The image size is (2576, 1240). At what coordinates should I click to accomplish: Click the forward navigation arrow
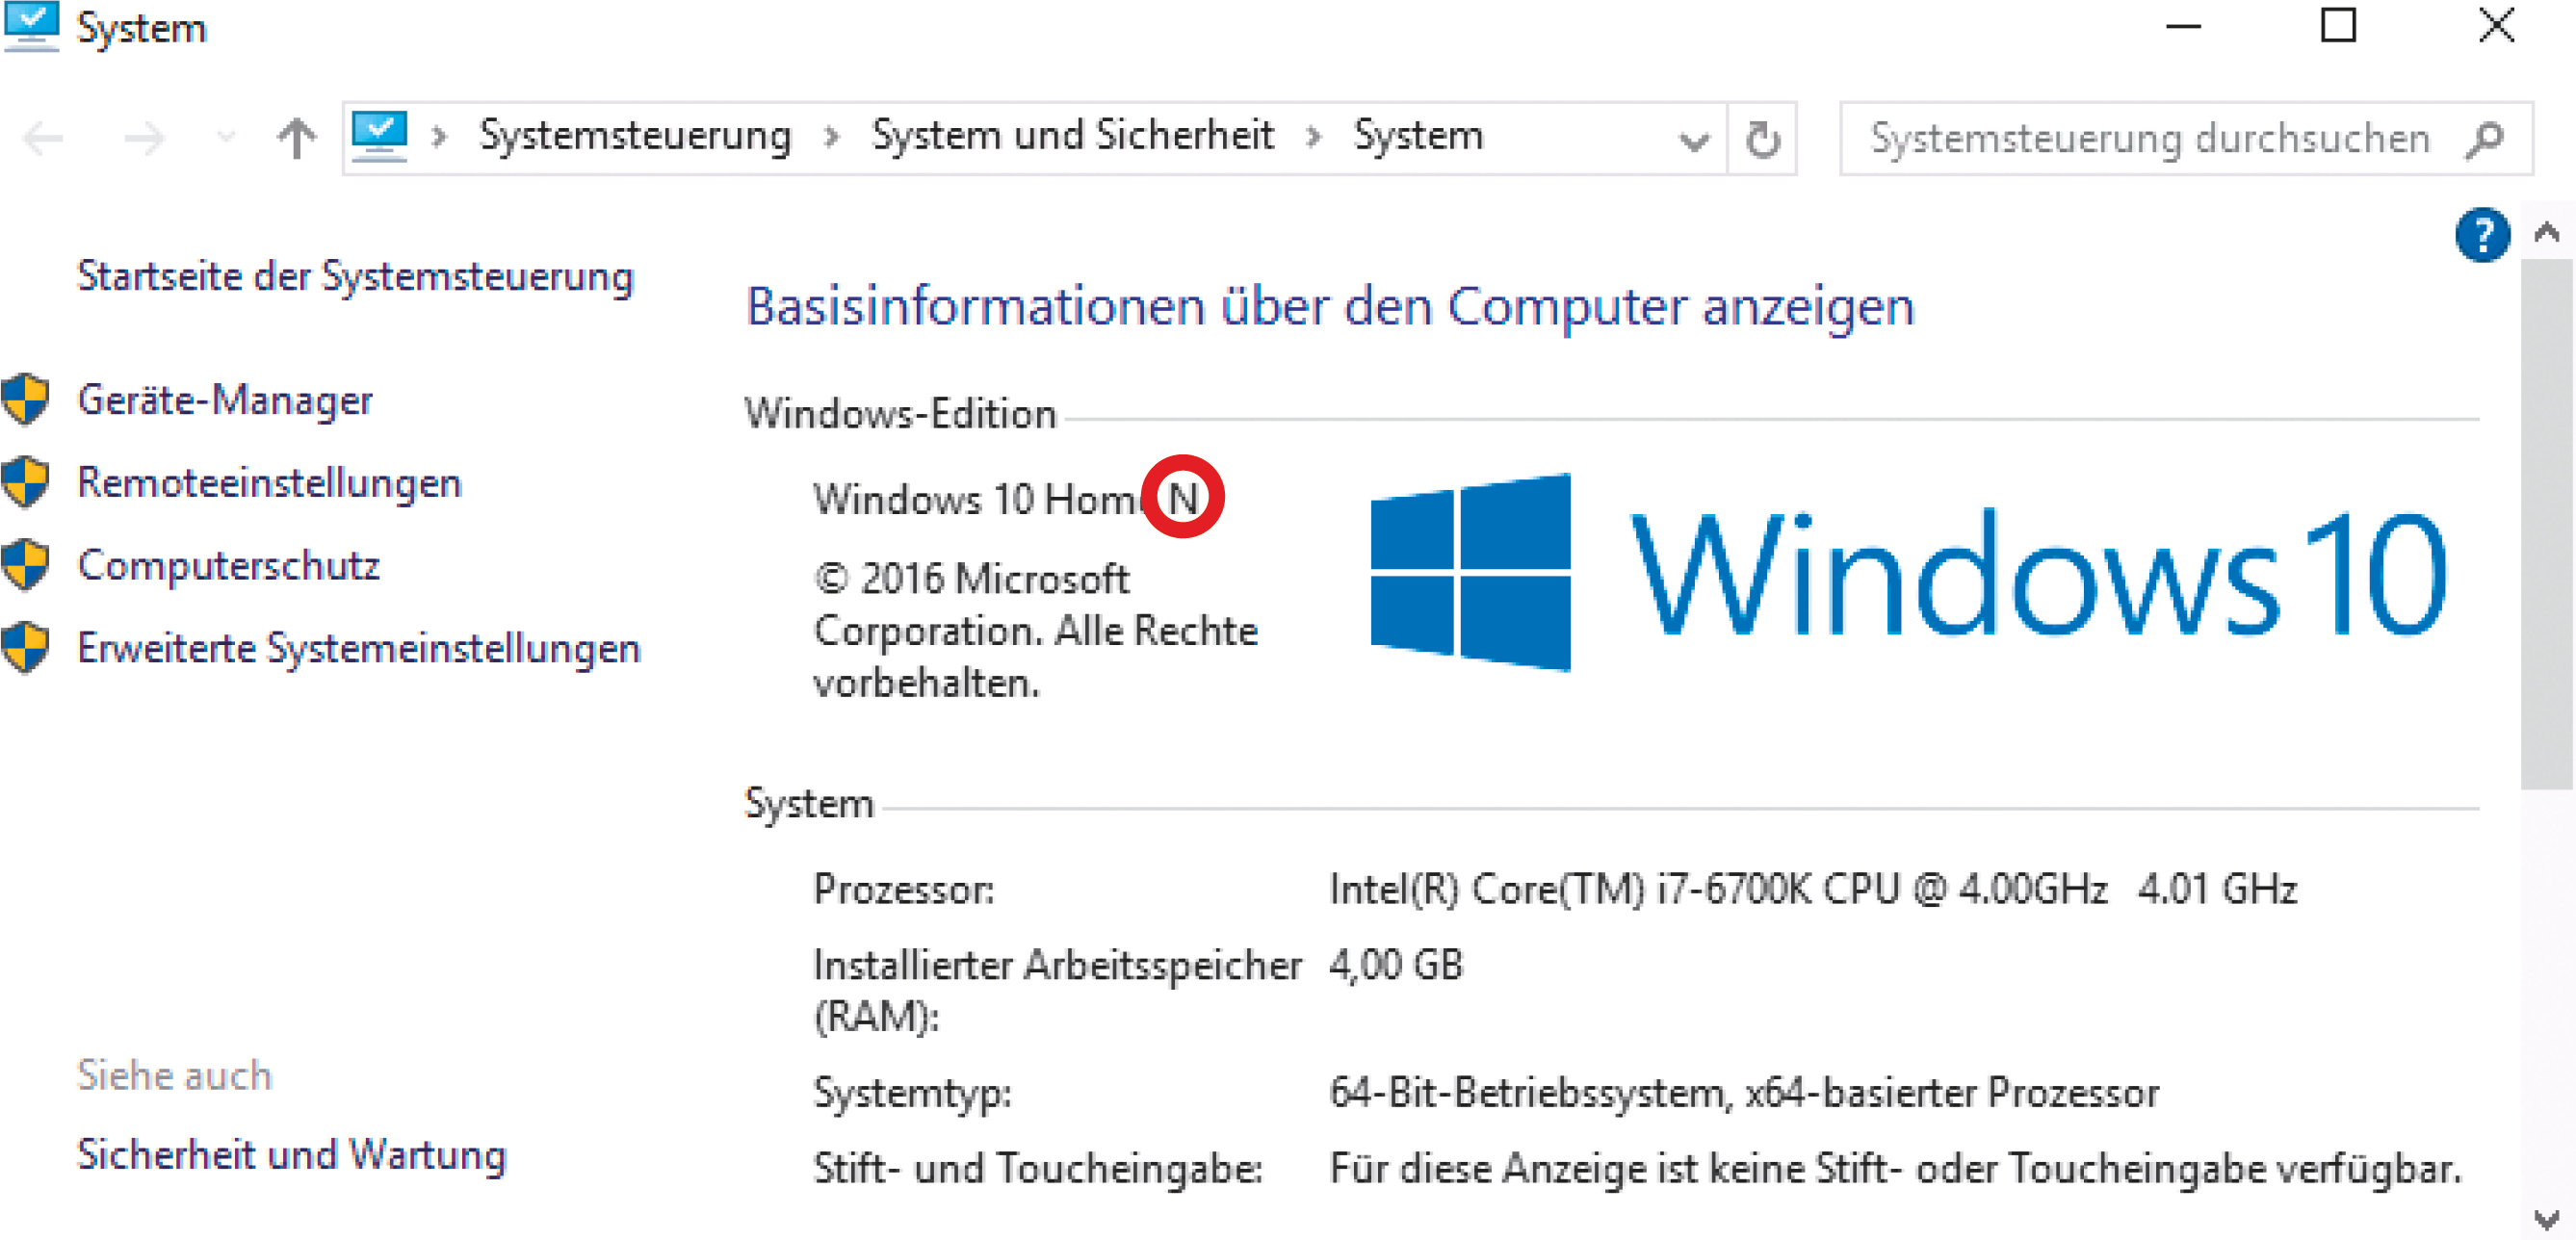pos(144,138)
